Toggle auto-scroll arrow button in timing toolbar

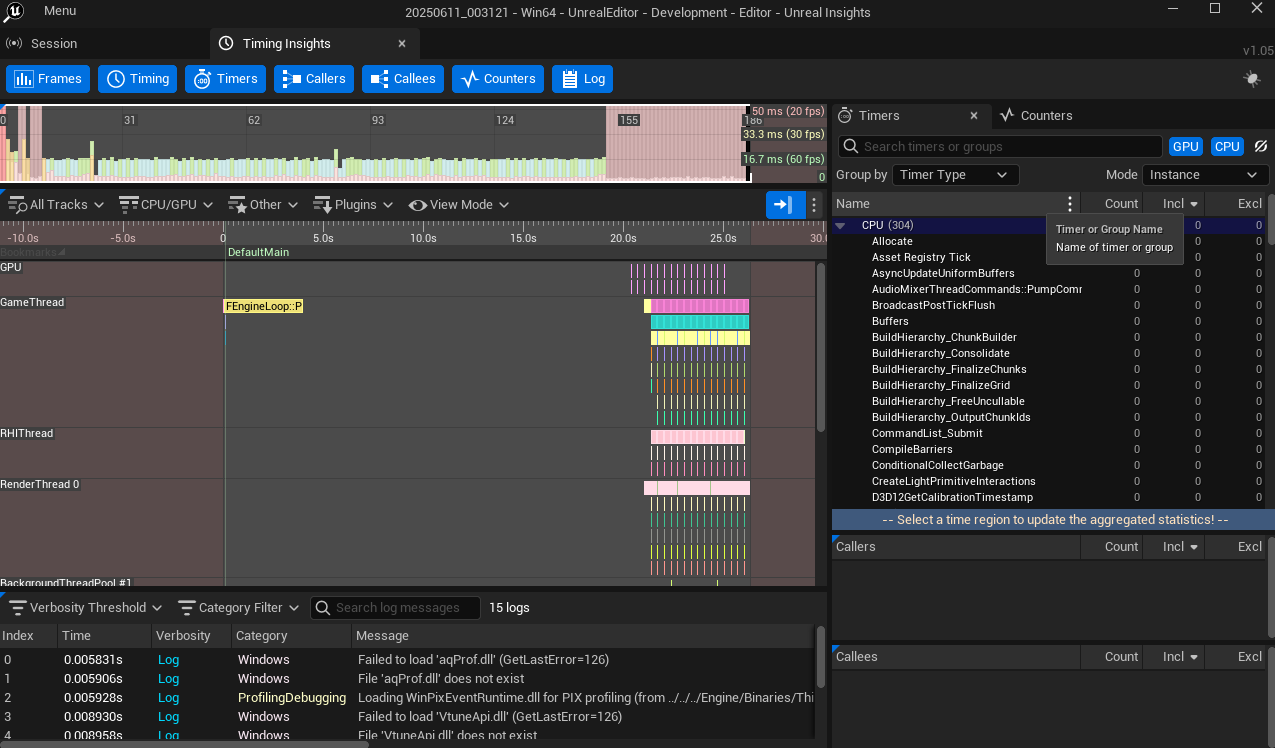(784, 205)
